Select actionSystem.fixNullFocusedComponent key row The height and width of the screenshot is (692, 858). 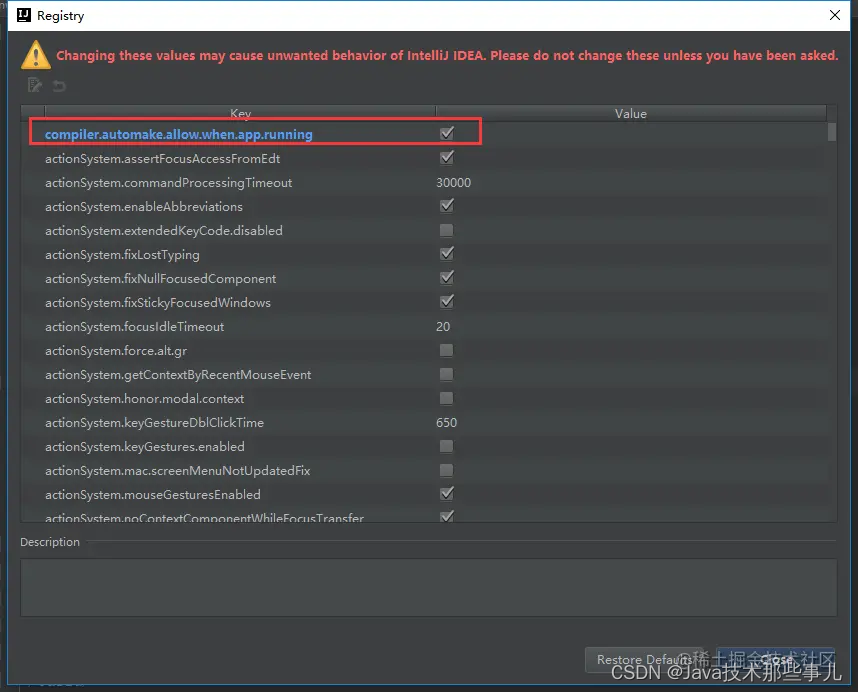pyautogui.click(x=160, y=279)
